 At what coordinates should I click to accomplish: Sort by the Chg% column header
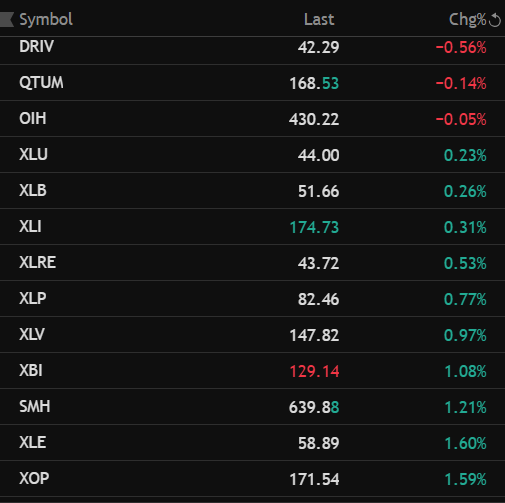pyautogui.click(x=467, y=20)
